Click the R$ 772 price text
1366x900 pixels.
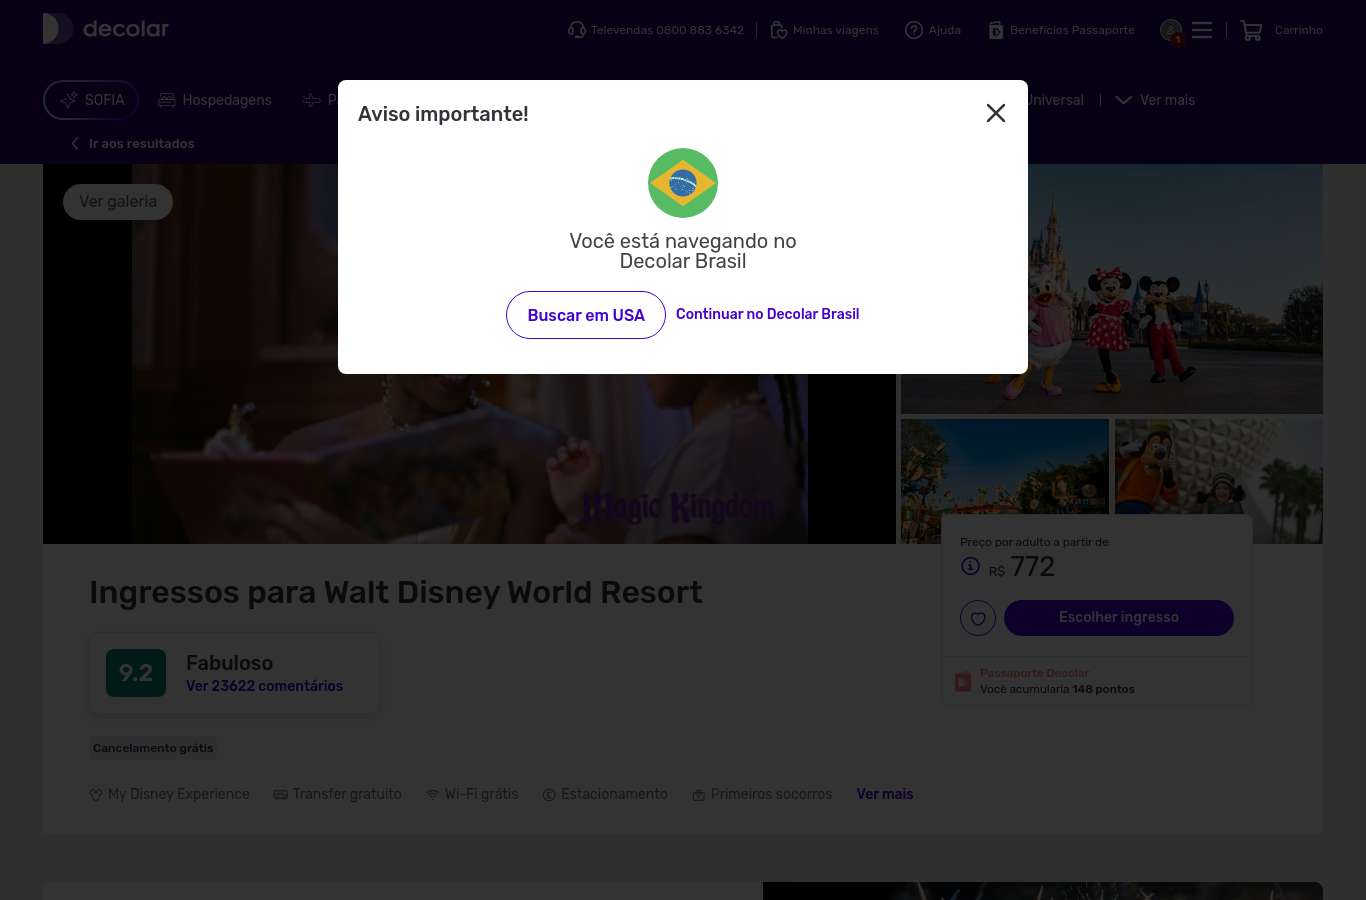point(1022,567)
